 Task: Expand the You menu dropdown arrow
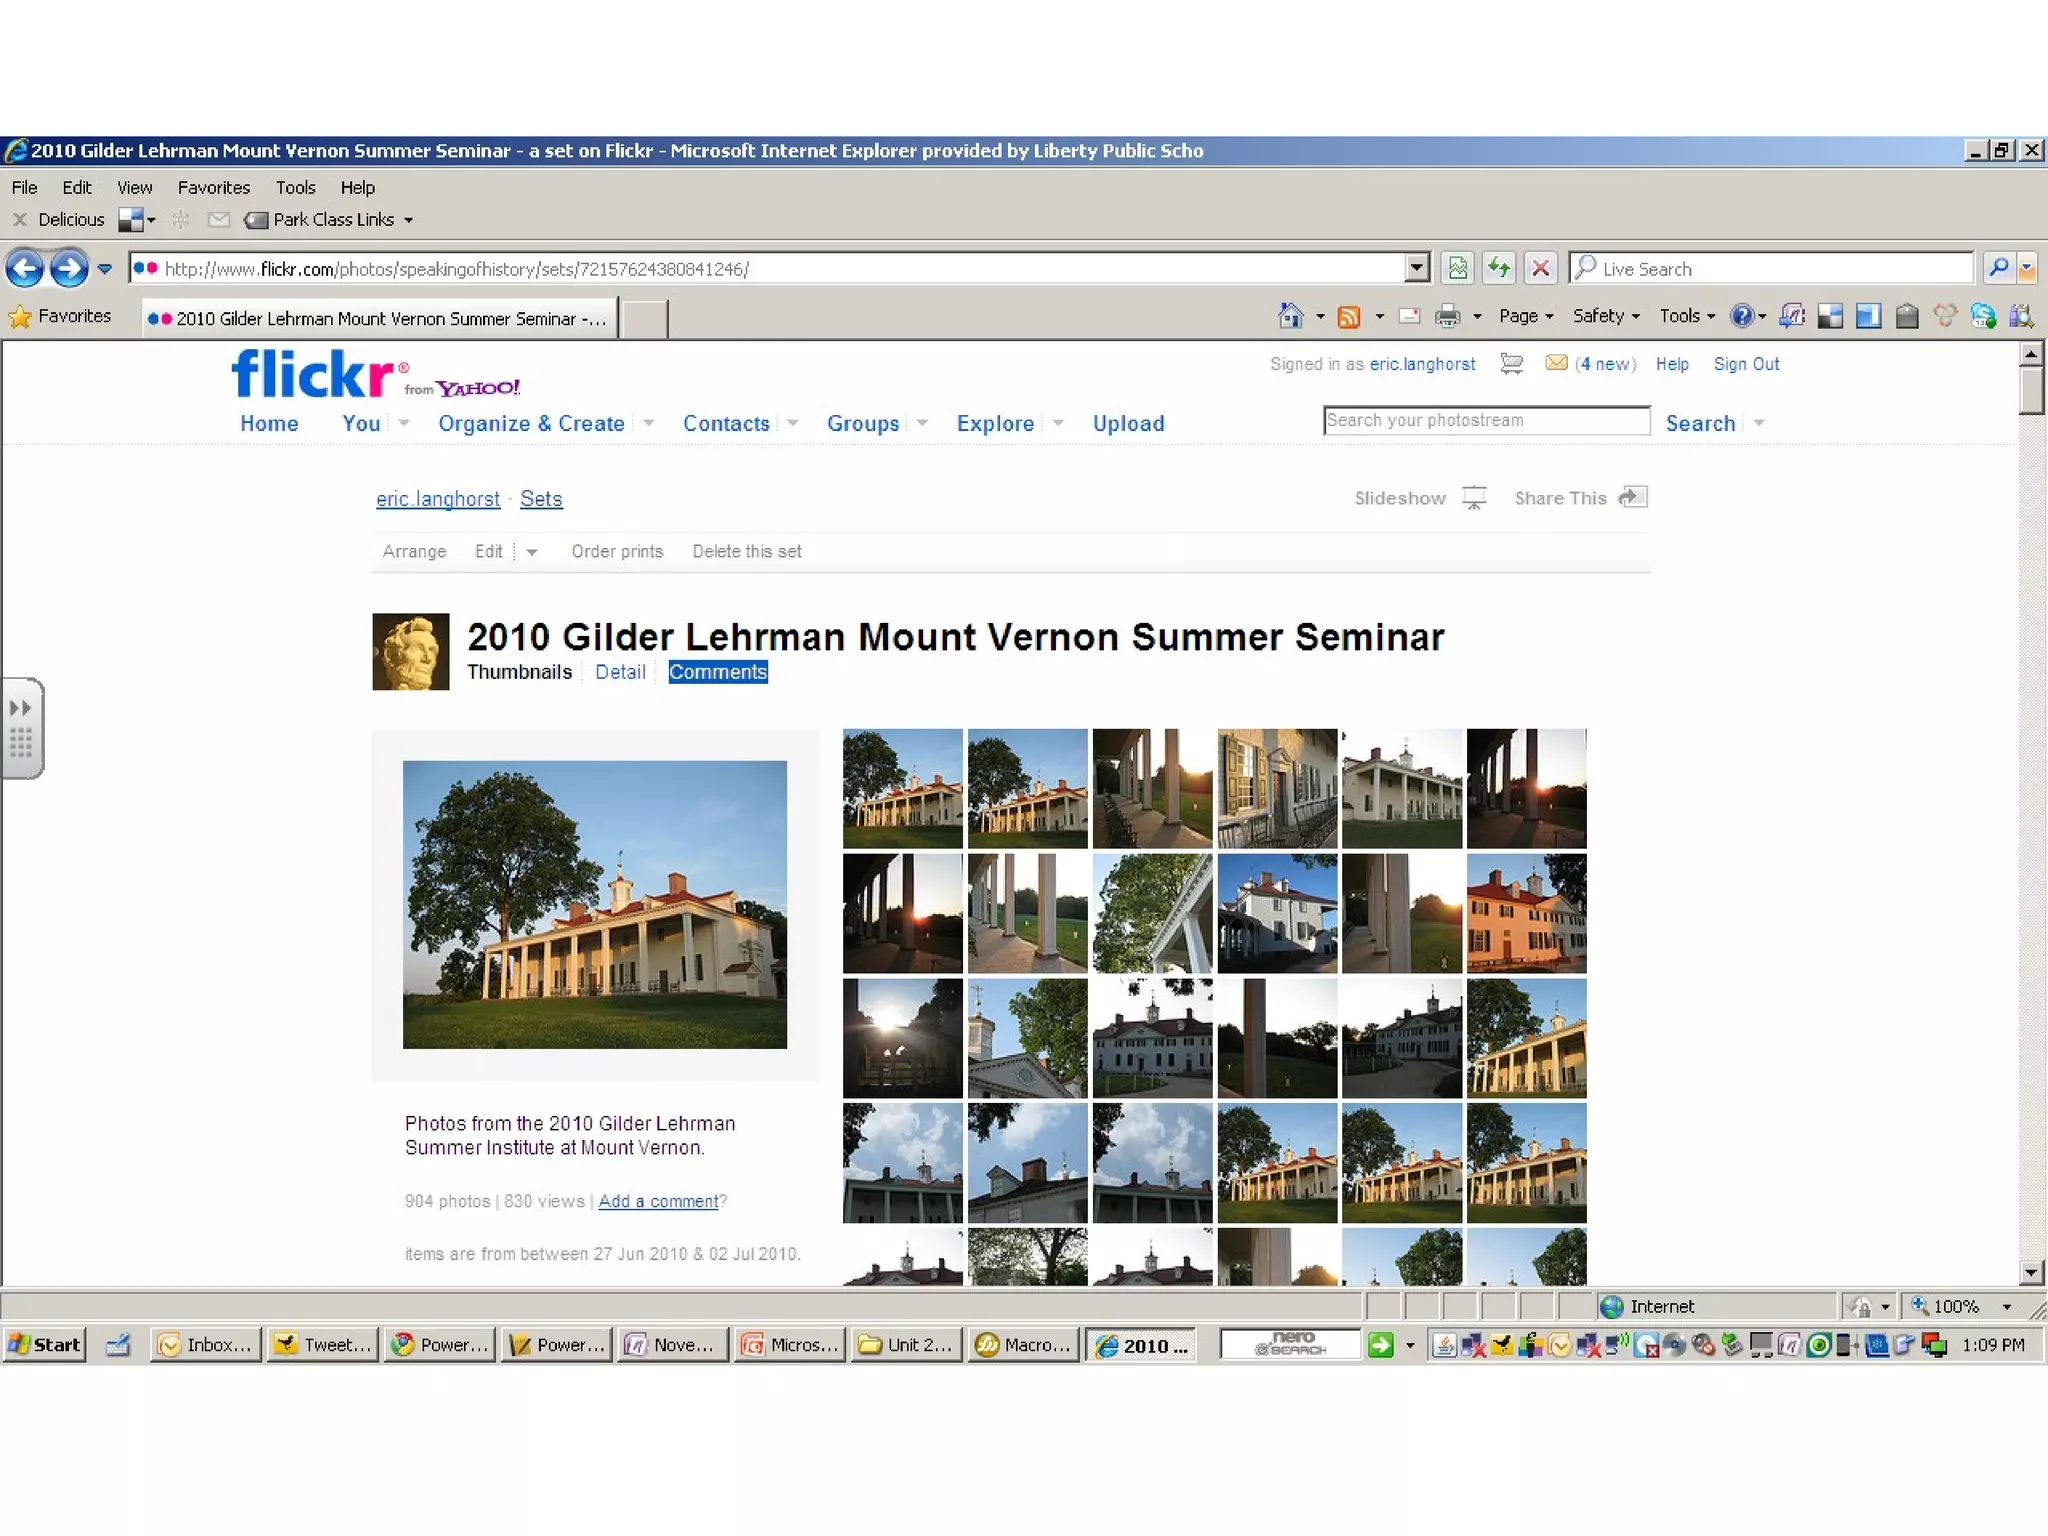point(404,423)
